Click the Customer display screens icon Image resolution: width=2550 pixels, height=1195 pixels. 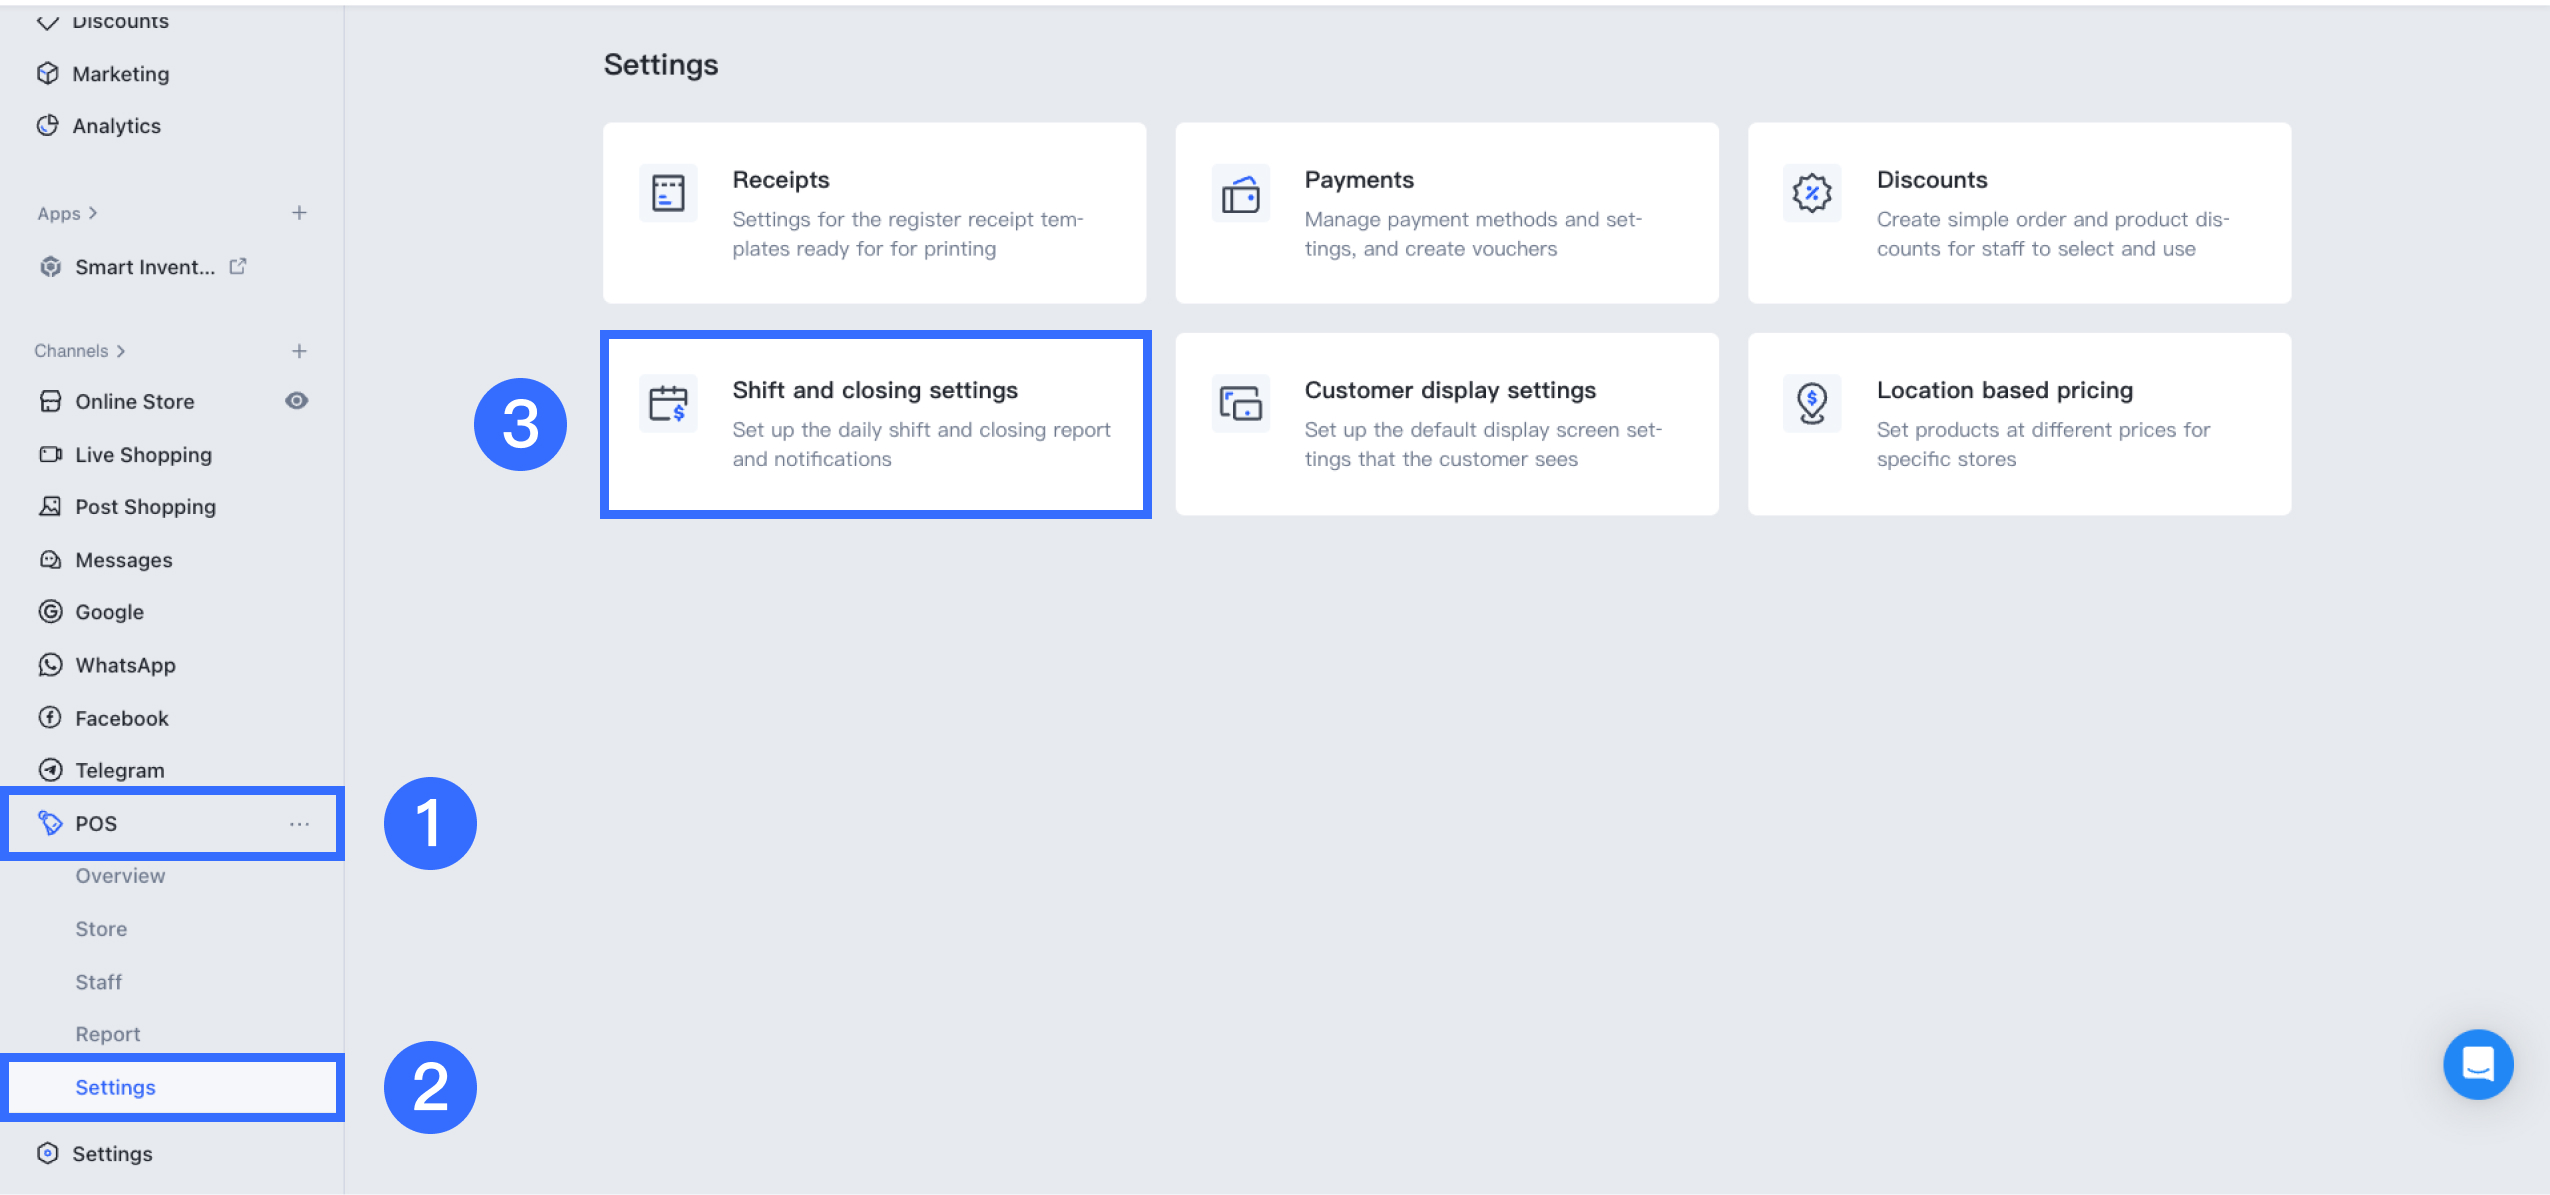tap(1240, 404)
